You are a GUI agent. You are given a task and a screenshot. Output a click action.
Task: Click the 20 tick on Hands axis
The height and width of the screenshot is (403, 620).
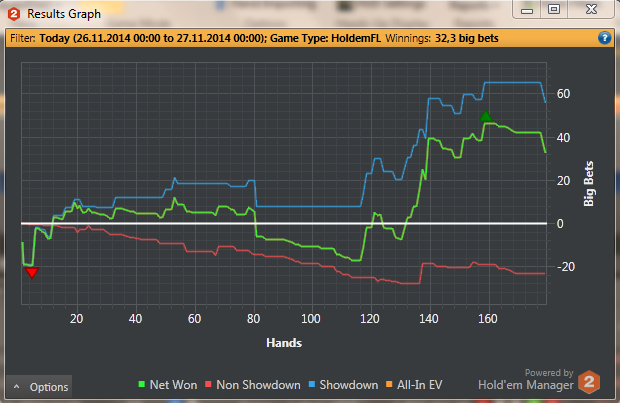click(77, 319)
